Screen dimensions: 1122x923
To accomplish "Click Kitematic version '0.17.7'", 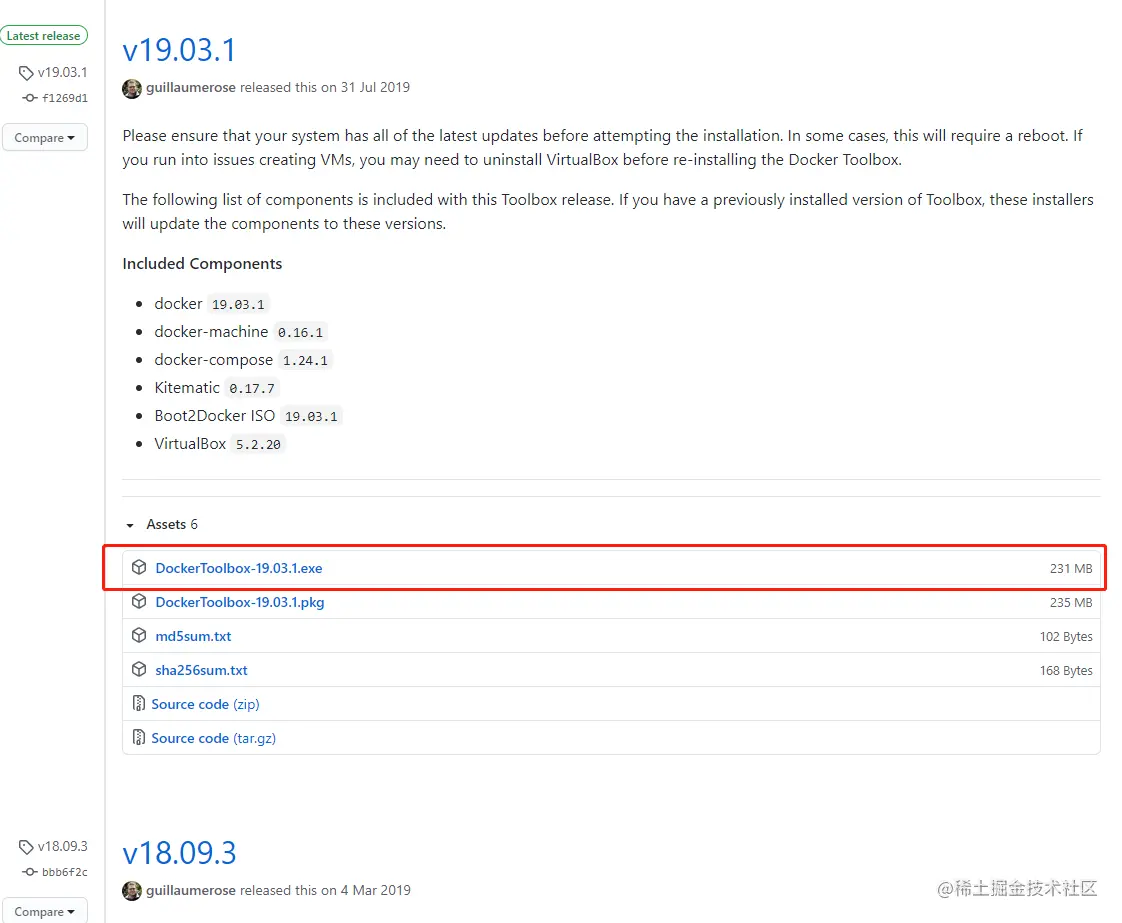I will (x=252, y=388).
